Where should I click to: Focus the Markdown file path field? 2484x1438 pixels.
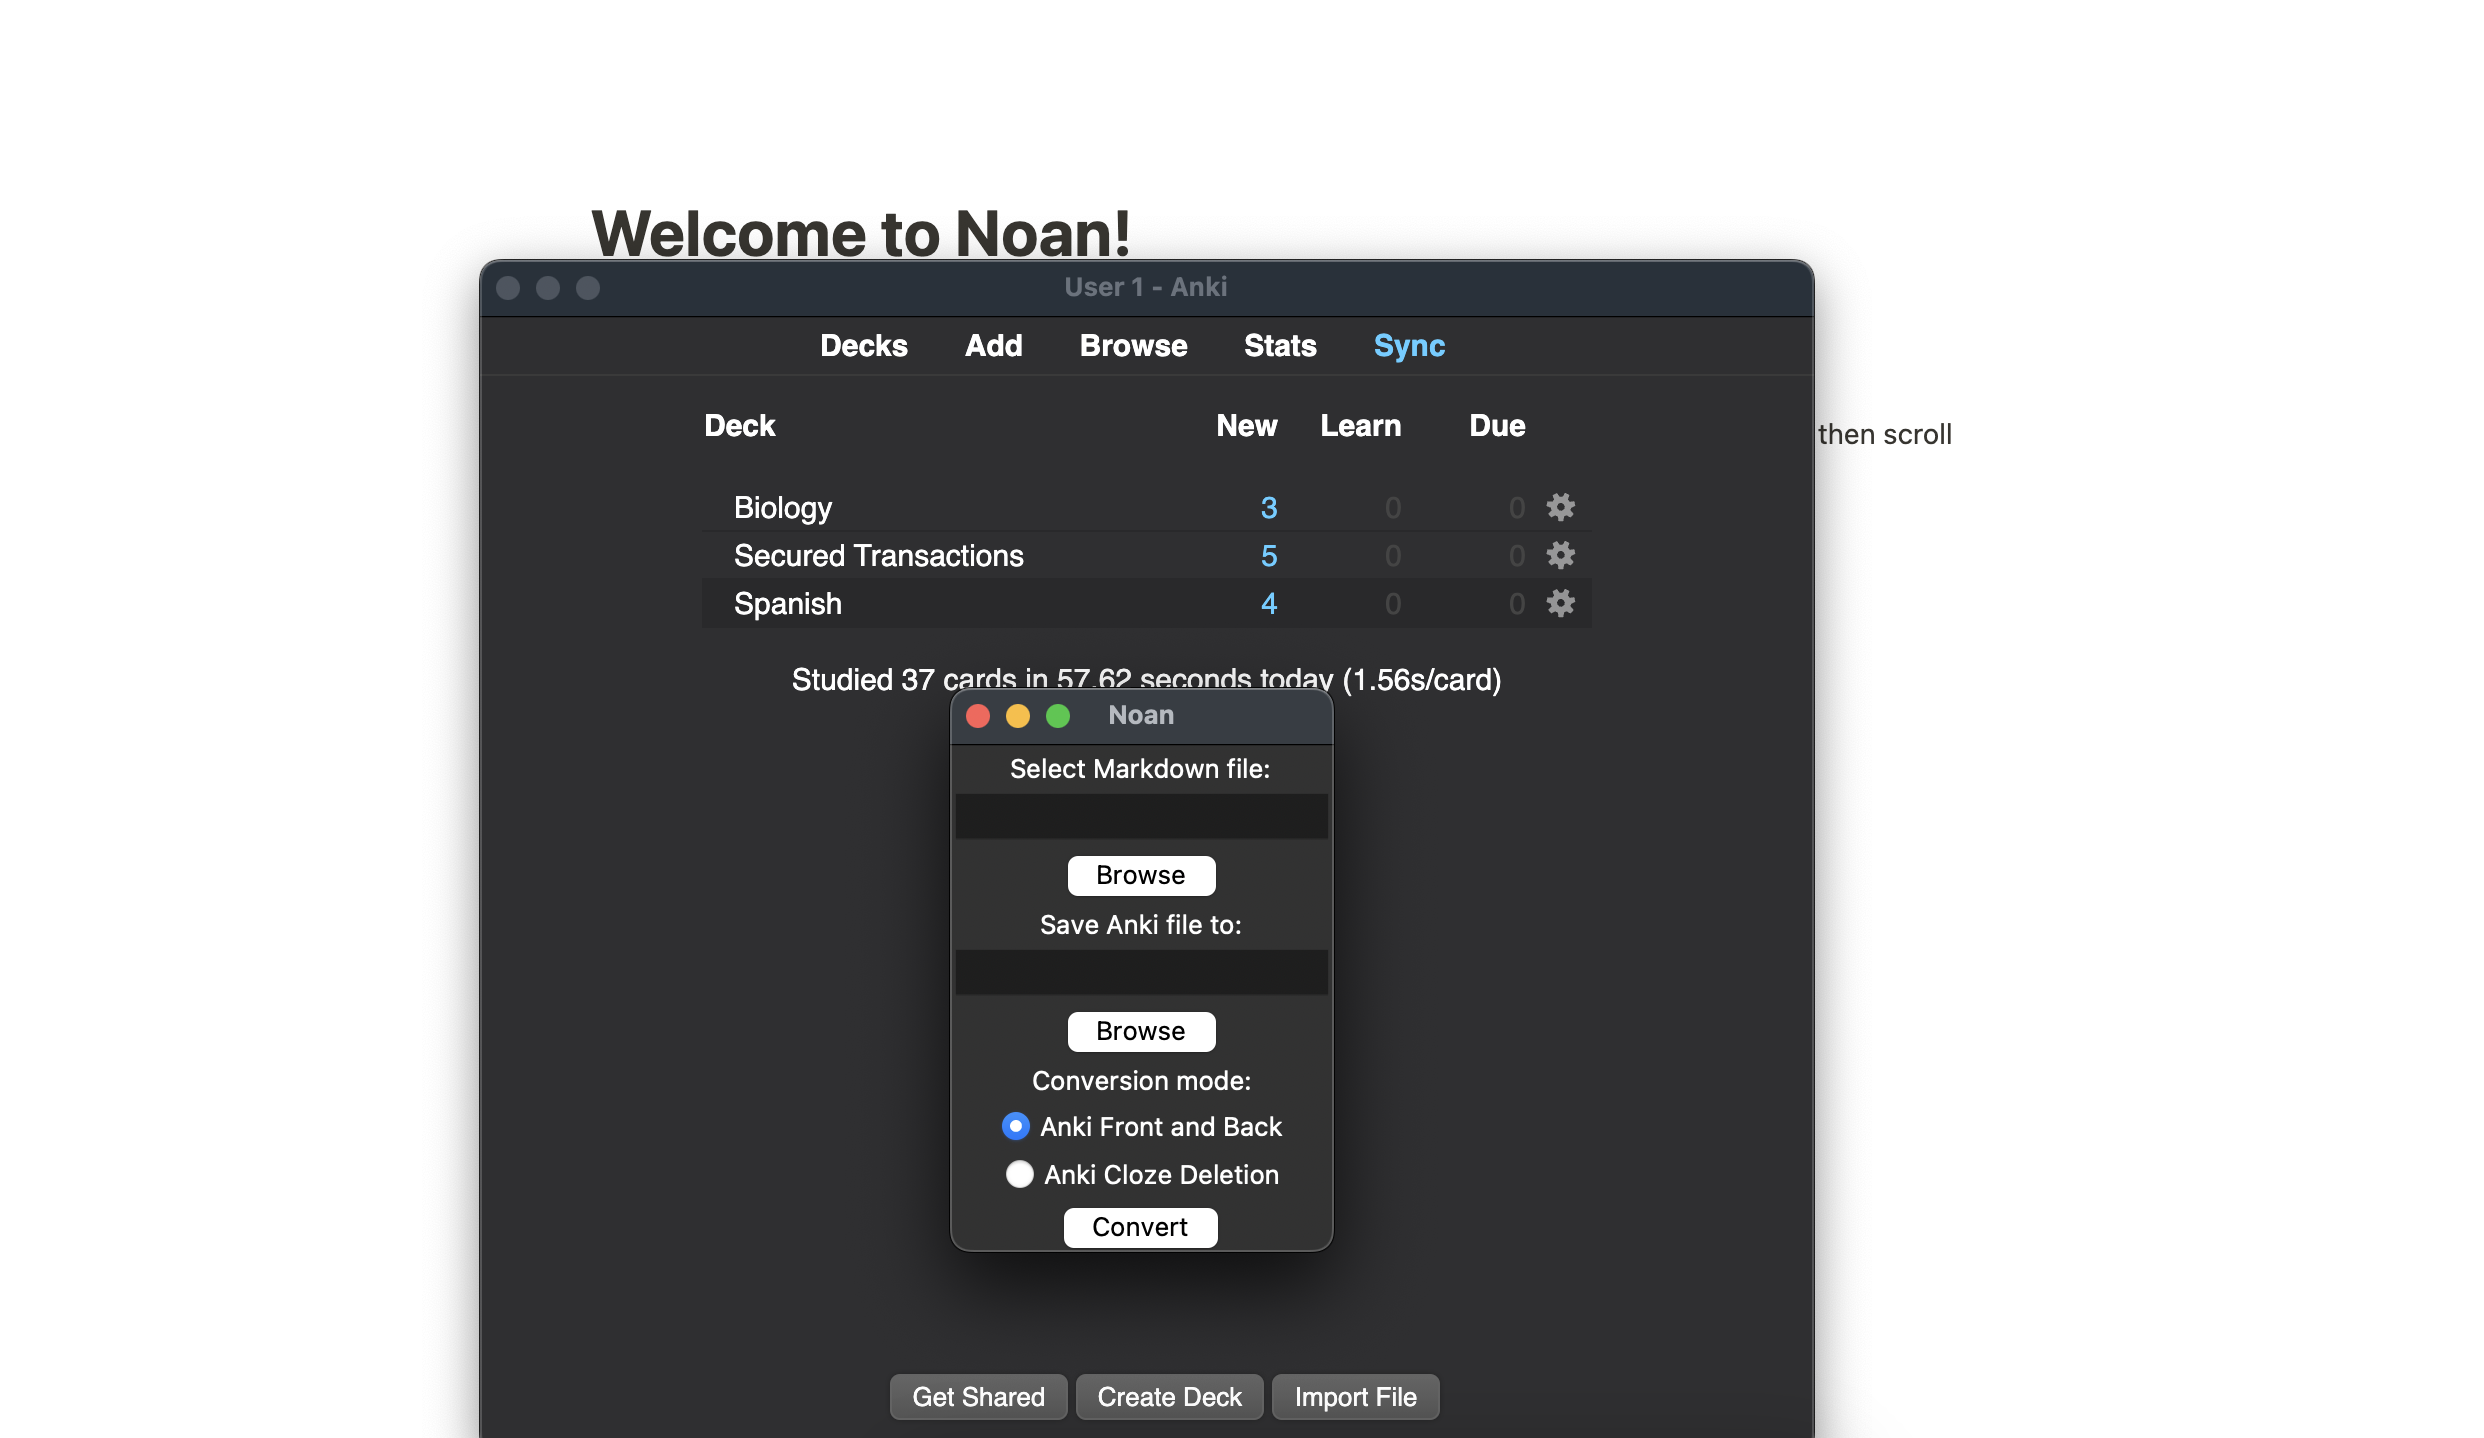[1141, 816]
